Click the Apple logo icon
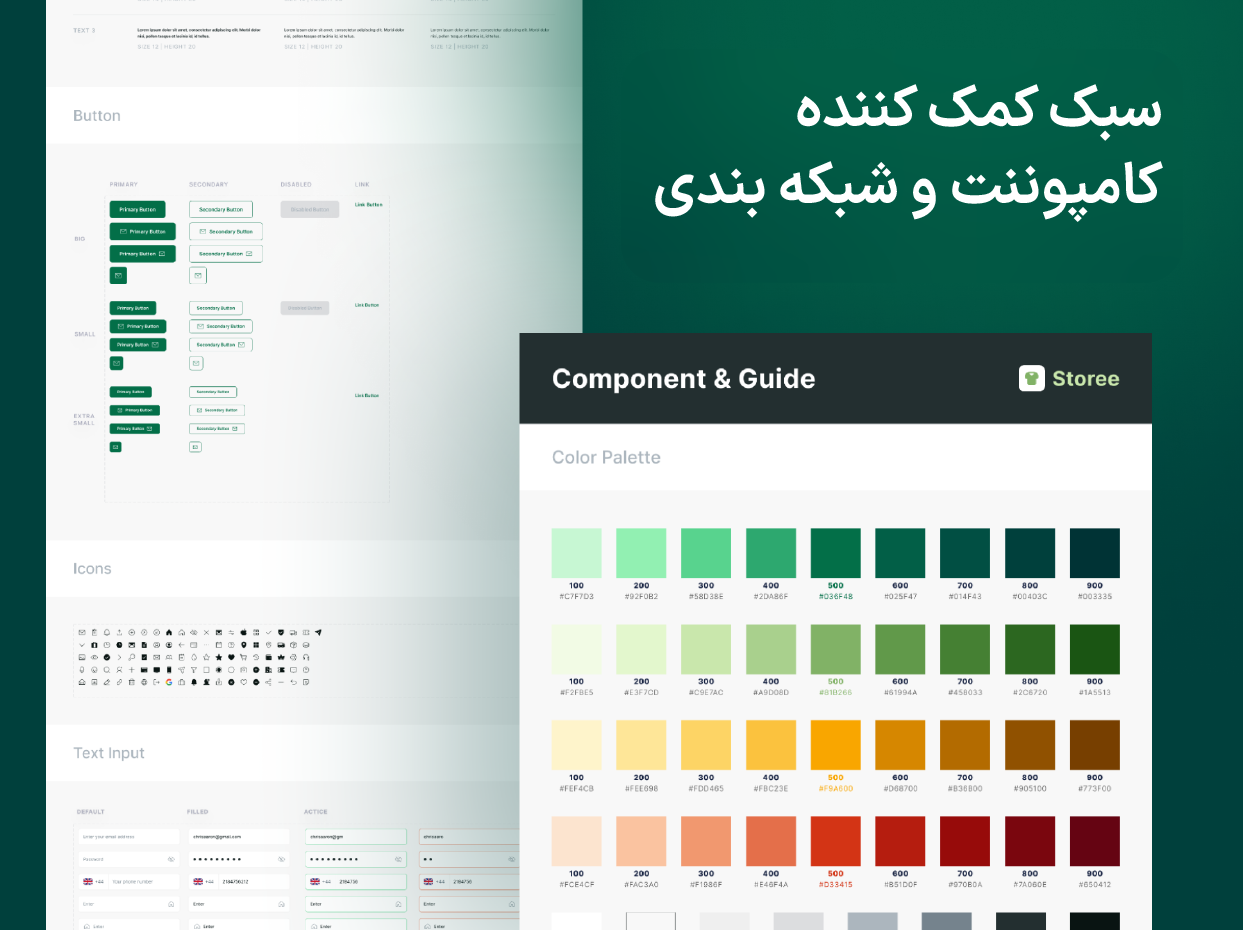The width and height of the screenshot is (1243, 930). coord(243,633)
